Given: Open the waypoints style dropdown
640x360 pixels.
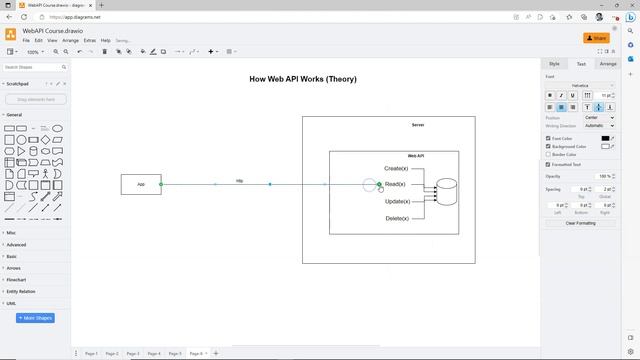Looking at the screenshot, I should coord(194,52).
